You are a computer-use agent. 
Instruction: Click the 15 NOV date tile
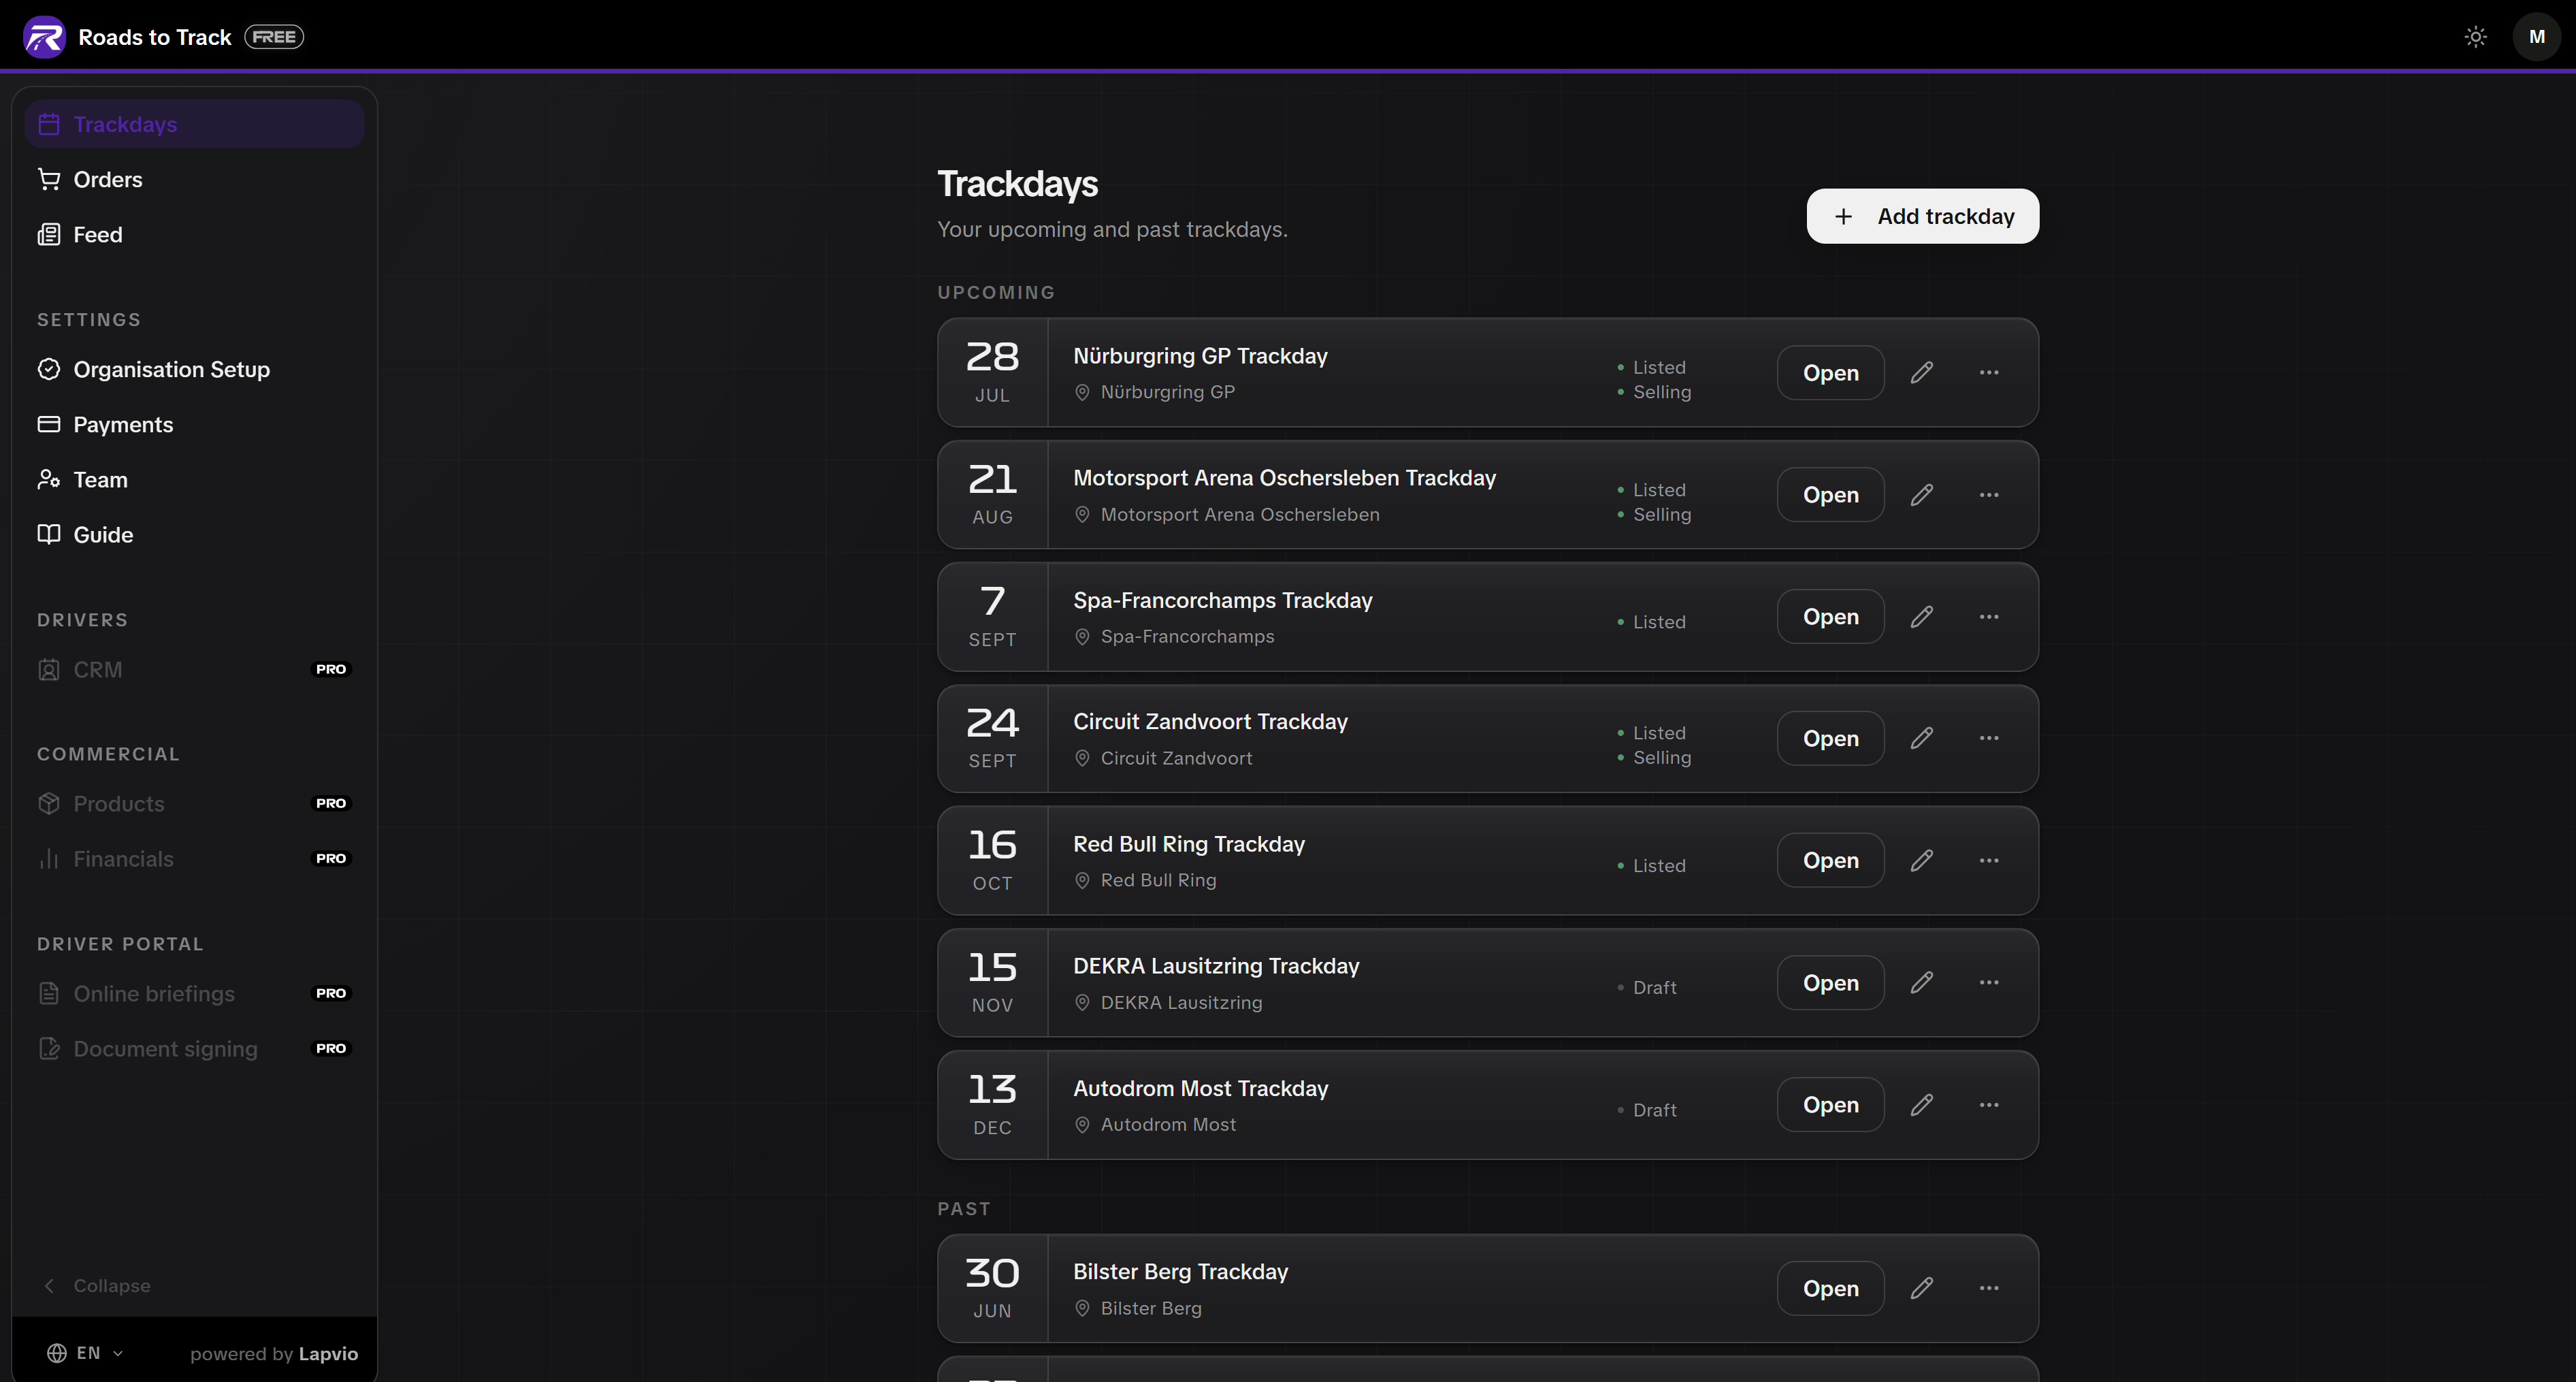[992, 983]
